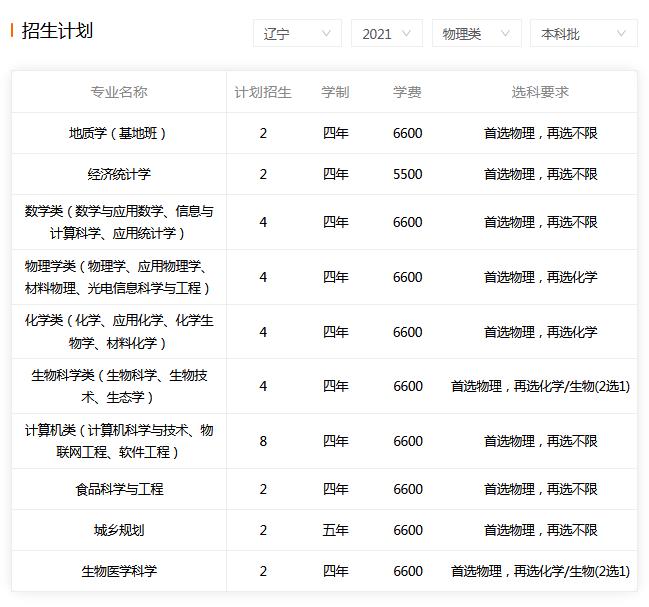Click 首选物理,再选不限 requirement for 食品科学与工程
The image size is (649, 607).
pyautogui.click(x=541, y=489)
